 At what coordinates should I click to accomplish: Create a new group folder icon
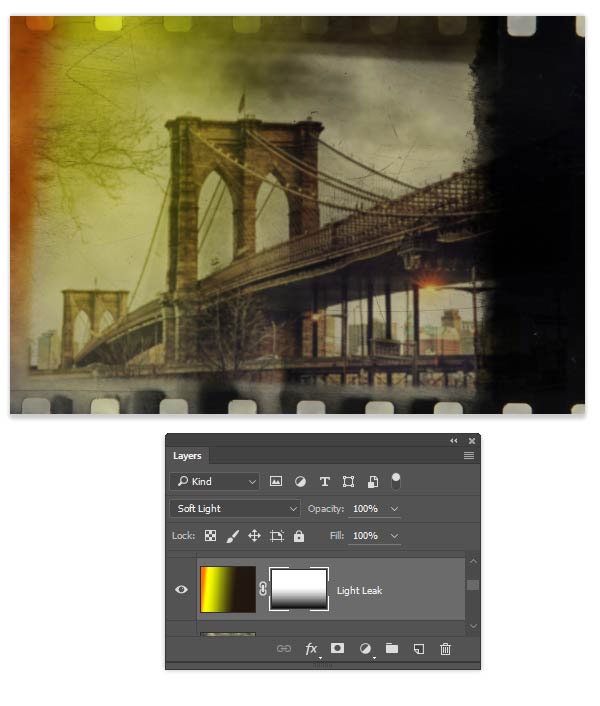(x=392, y=648)
